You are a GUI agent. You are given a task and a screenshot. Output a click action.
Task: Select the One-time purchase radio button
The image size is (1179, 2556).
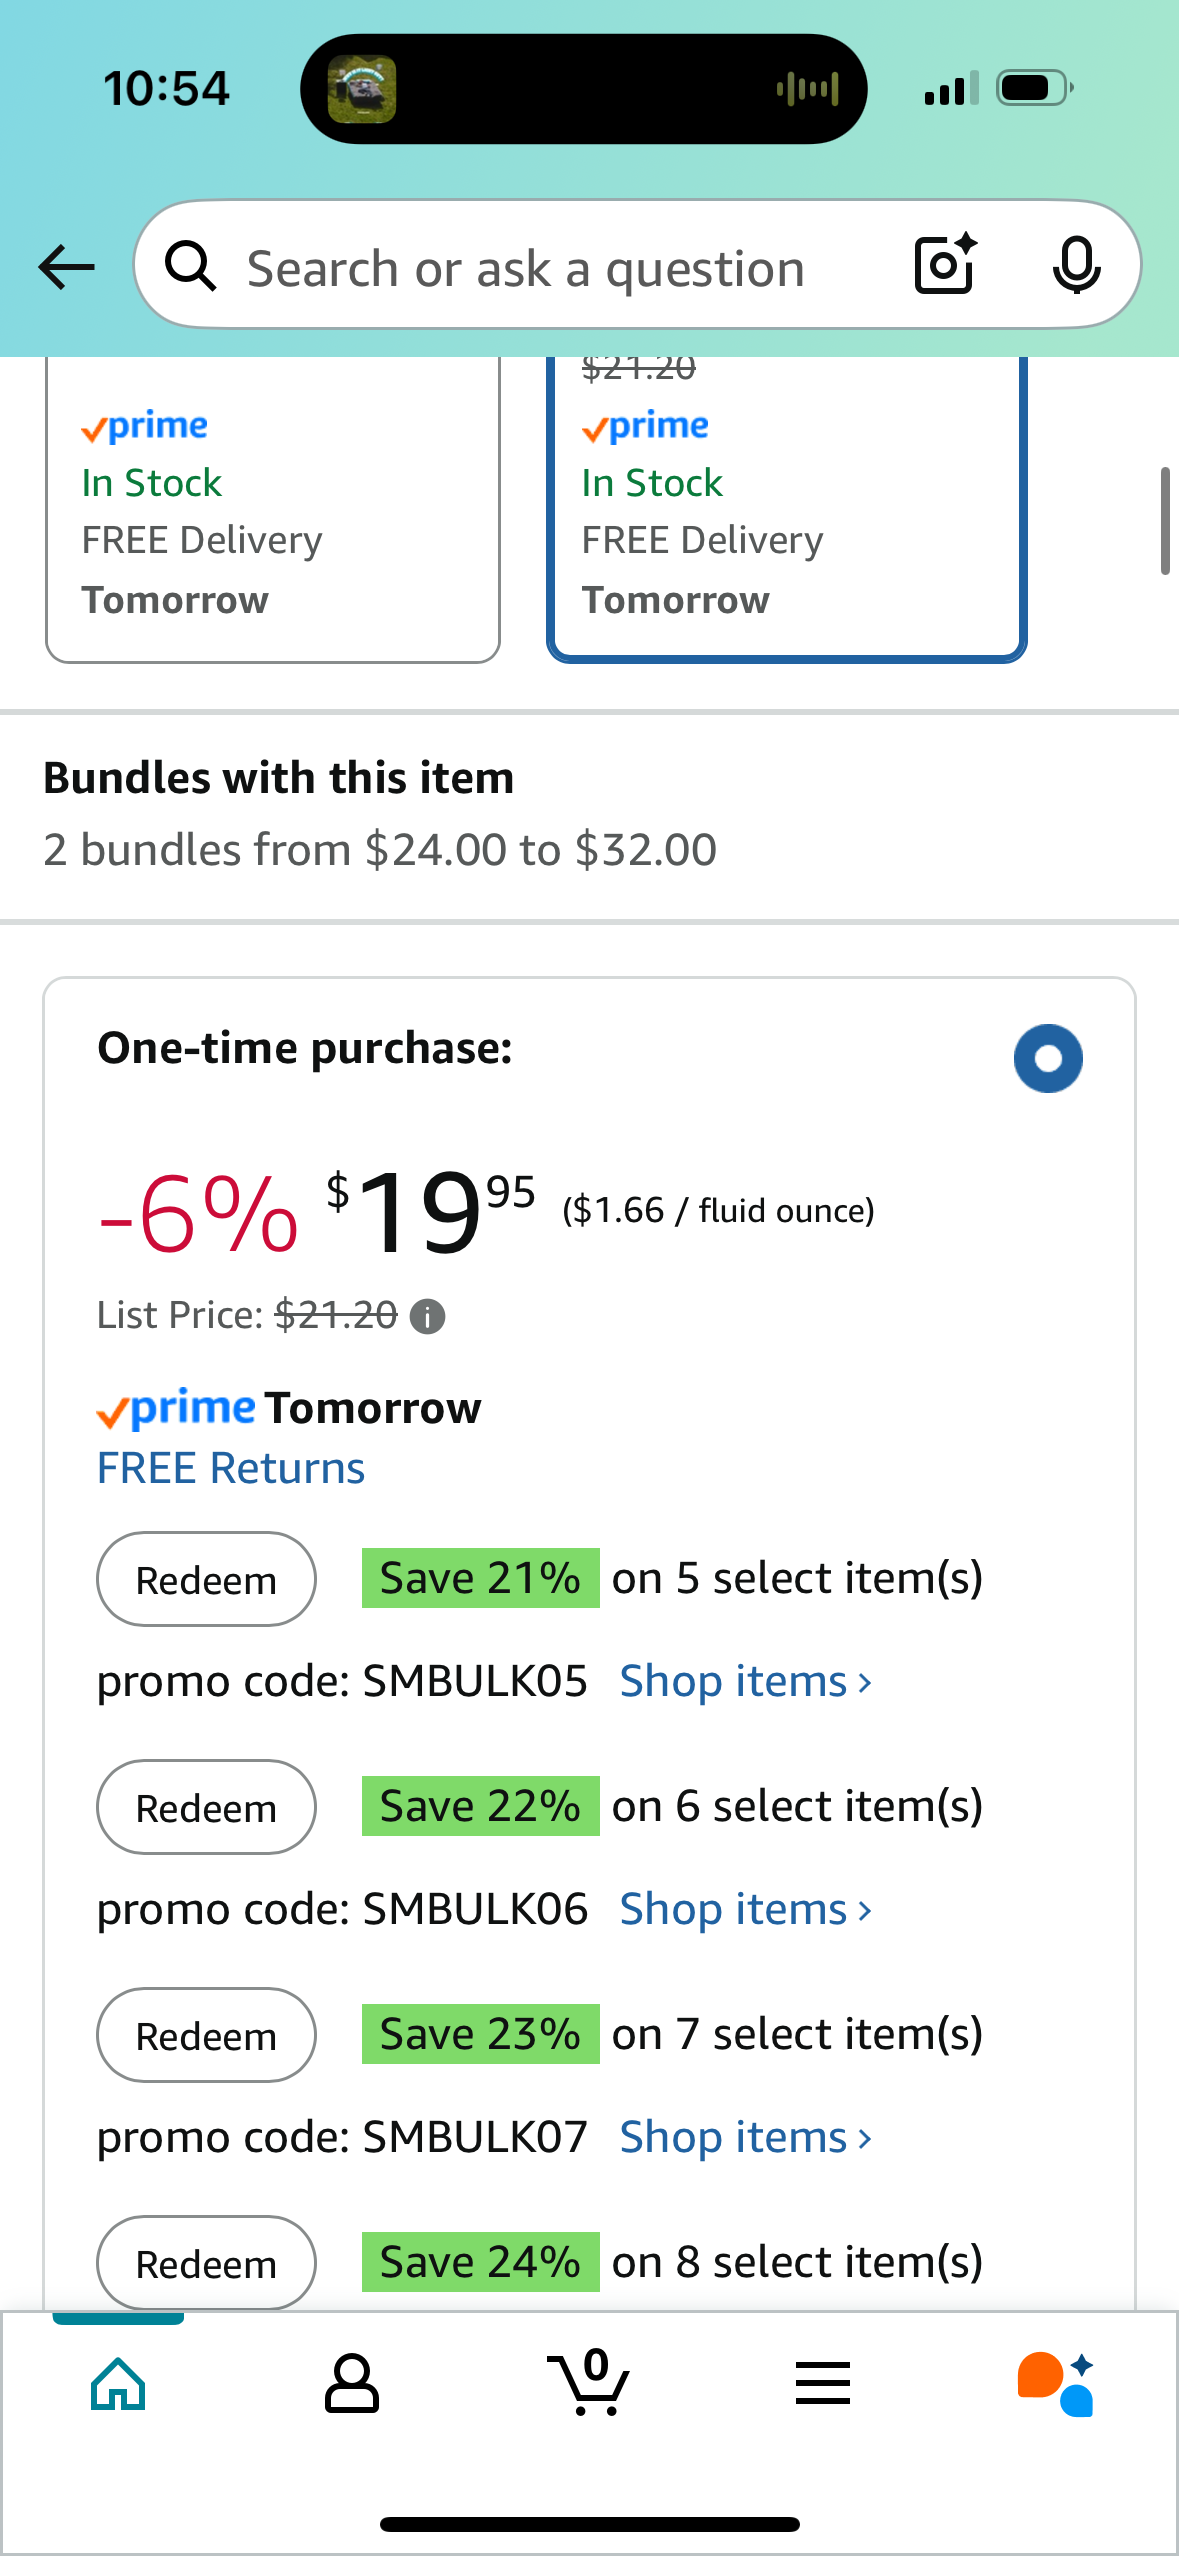coord(1048,1058)
